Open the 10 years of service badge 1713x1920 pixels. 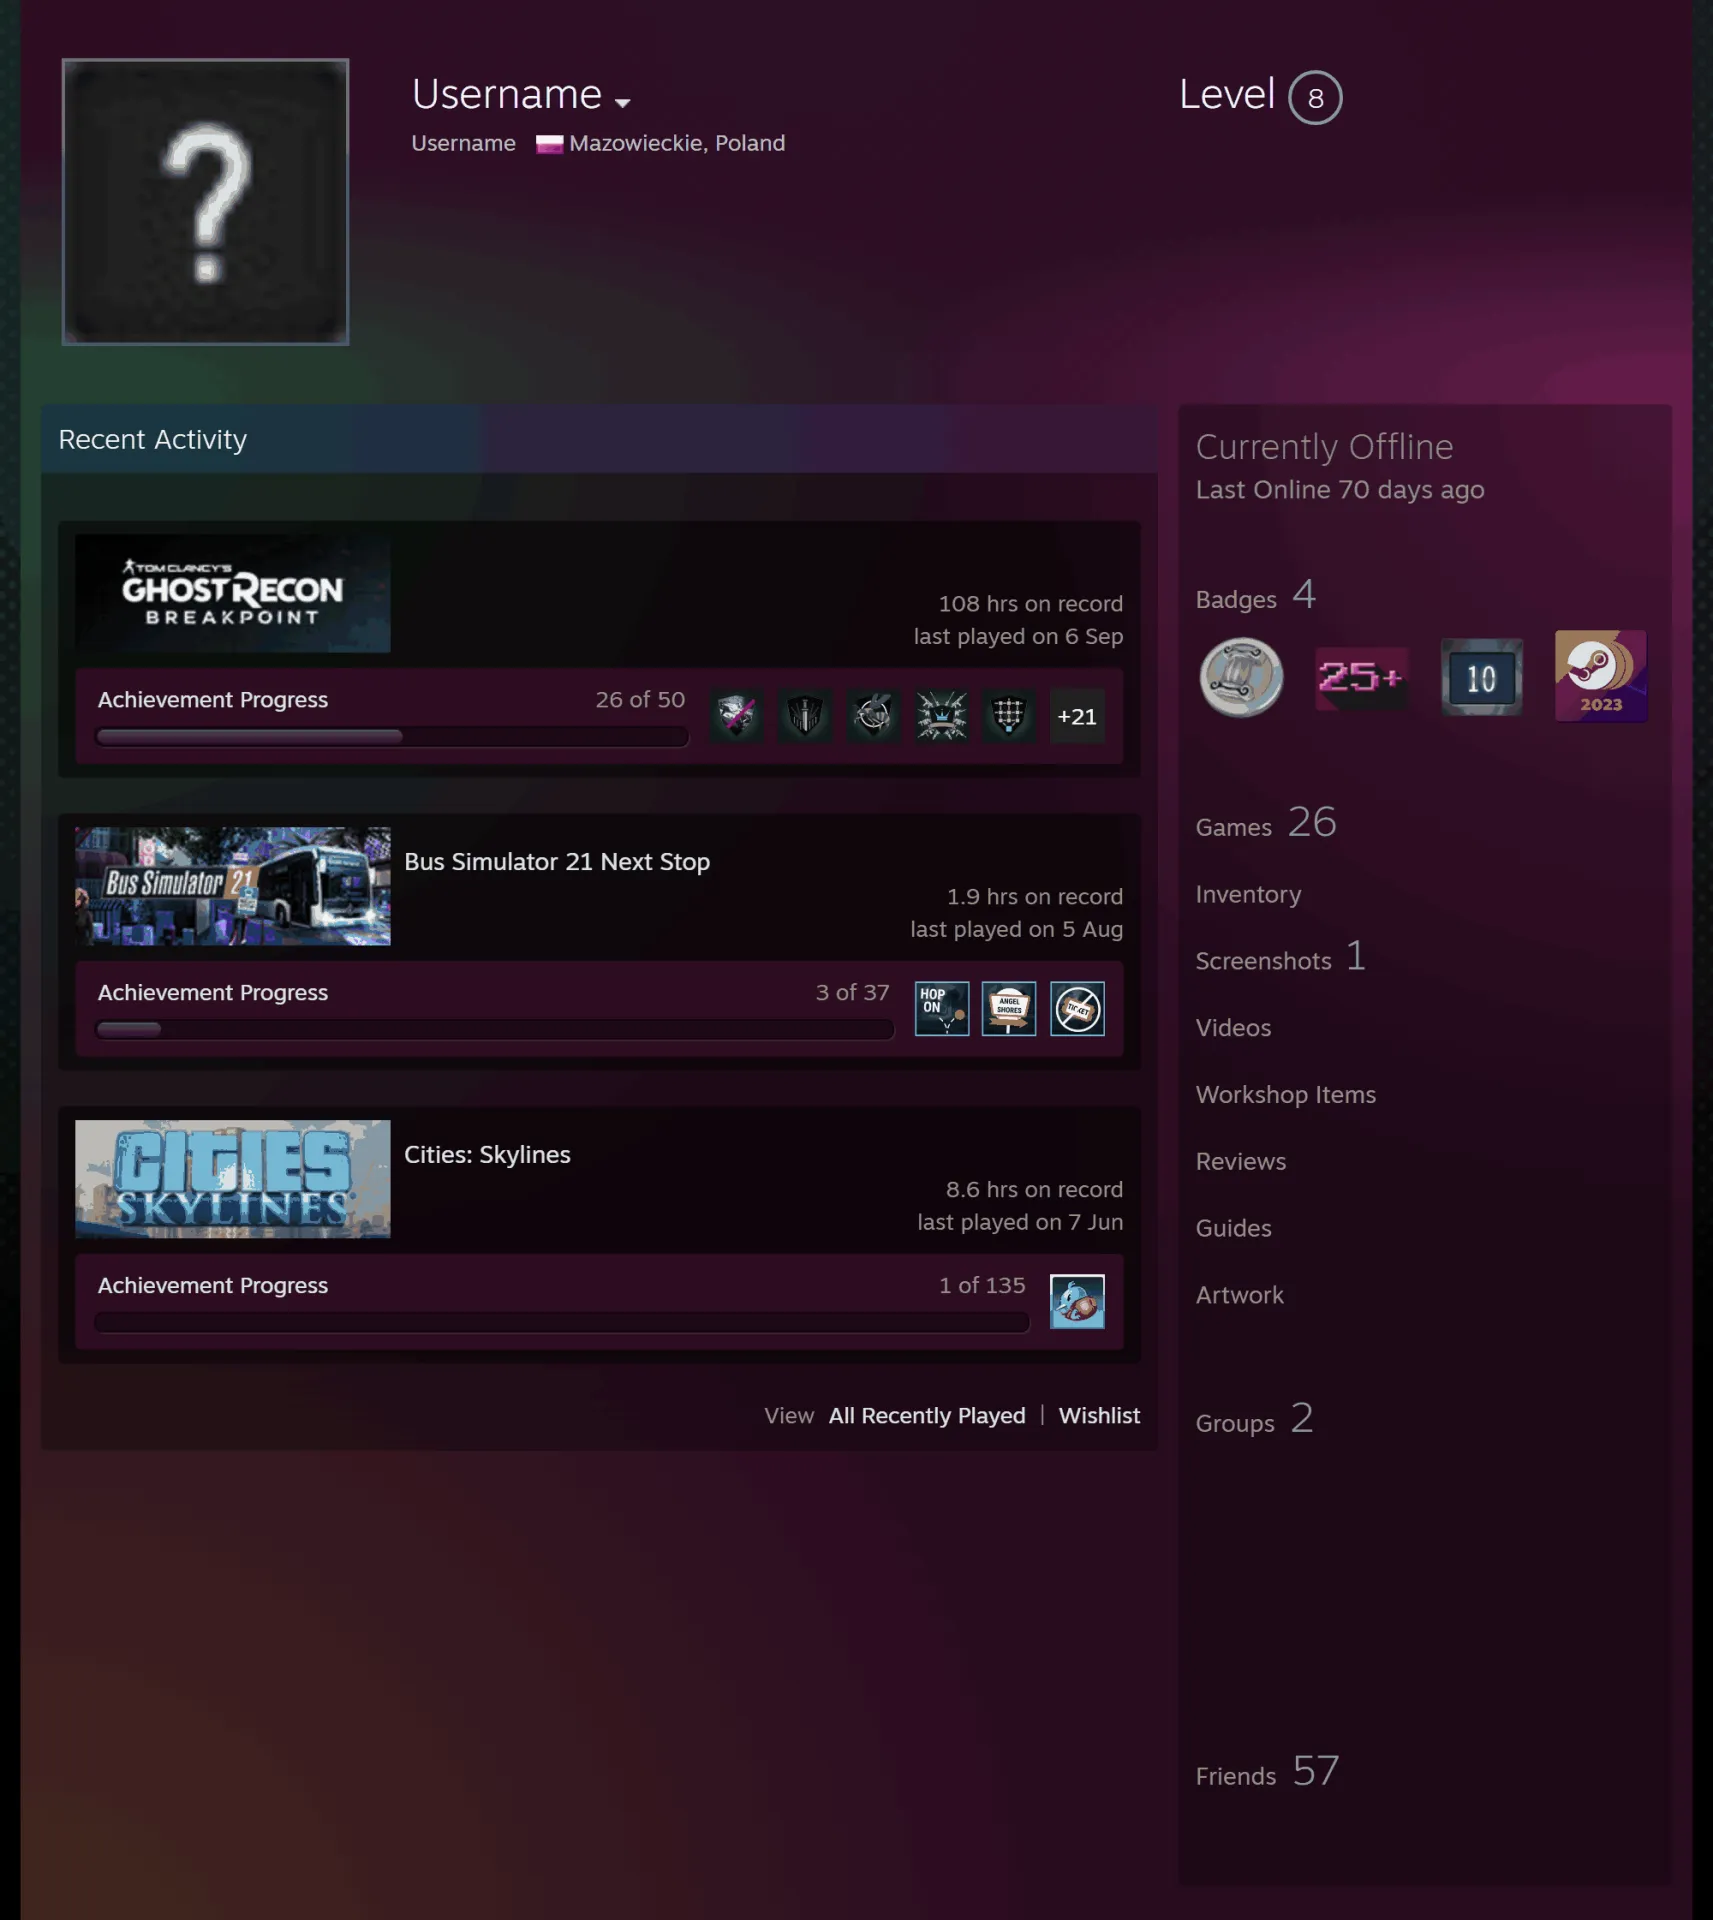tap(1481, 677)
